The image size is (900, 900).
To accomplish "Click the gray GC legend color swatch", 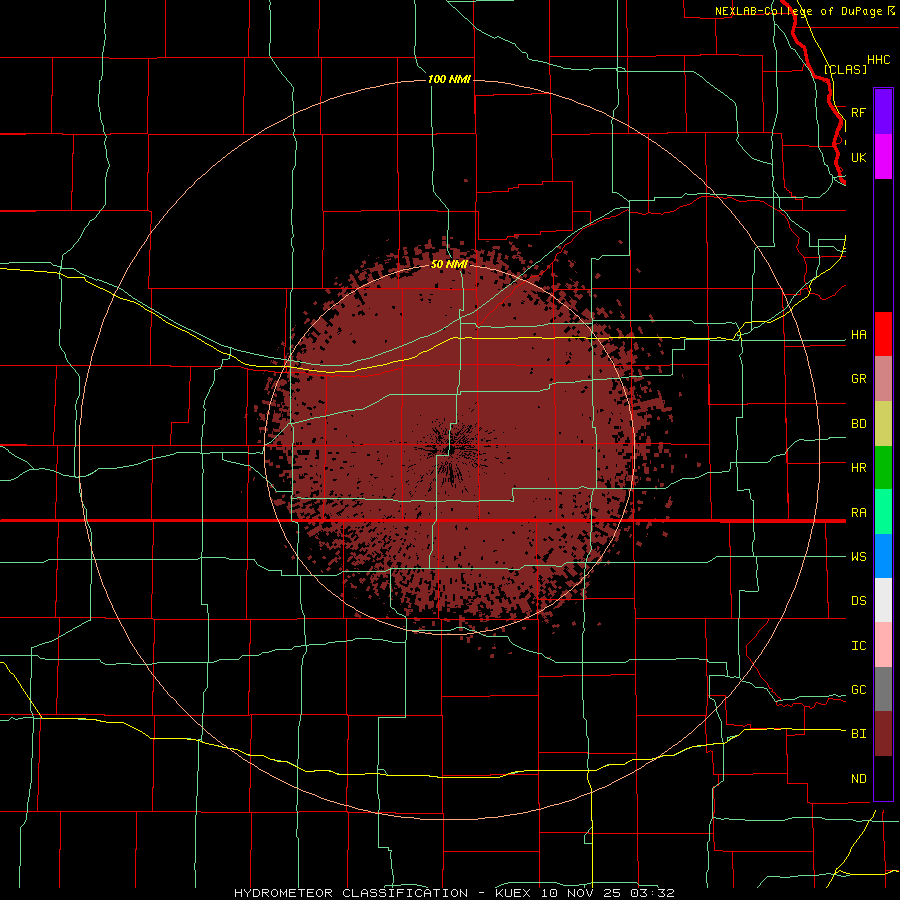I will [x=883, y=689].
